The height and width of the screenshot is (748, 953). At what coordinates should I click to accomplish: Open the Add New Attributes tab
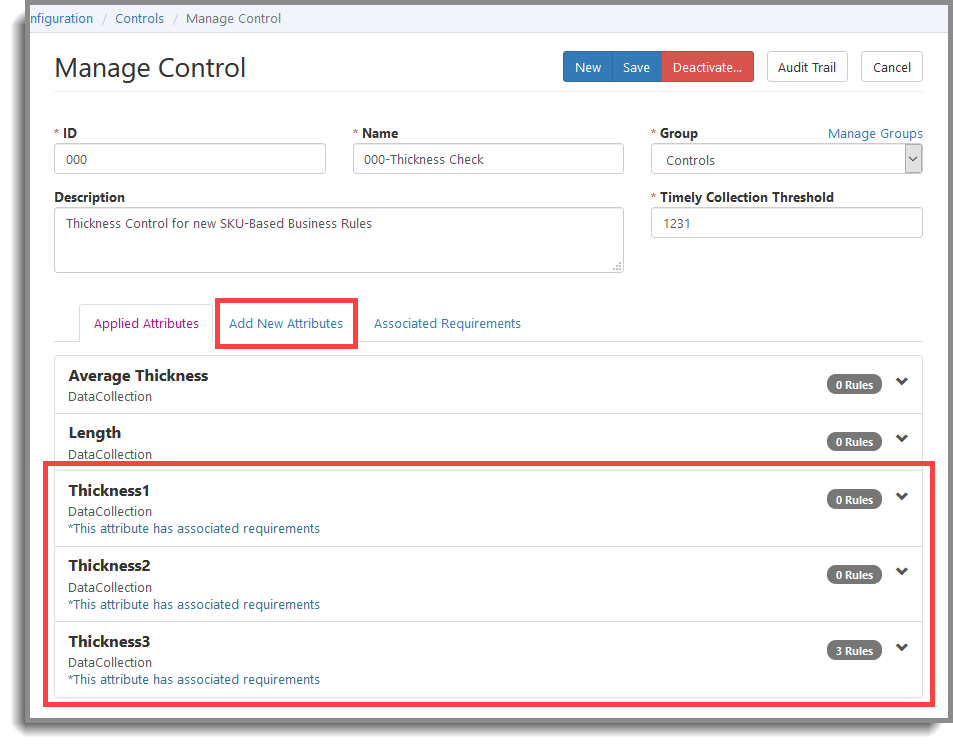pyautogui.click(x=286, y=323)
